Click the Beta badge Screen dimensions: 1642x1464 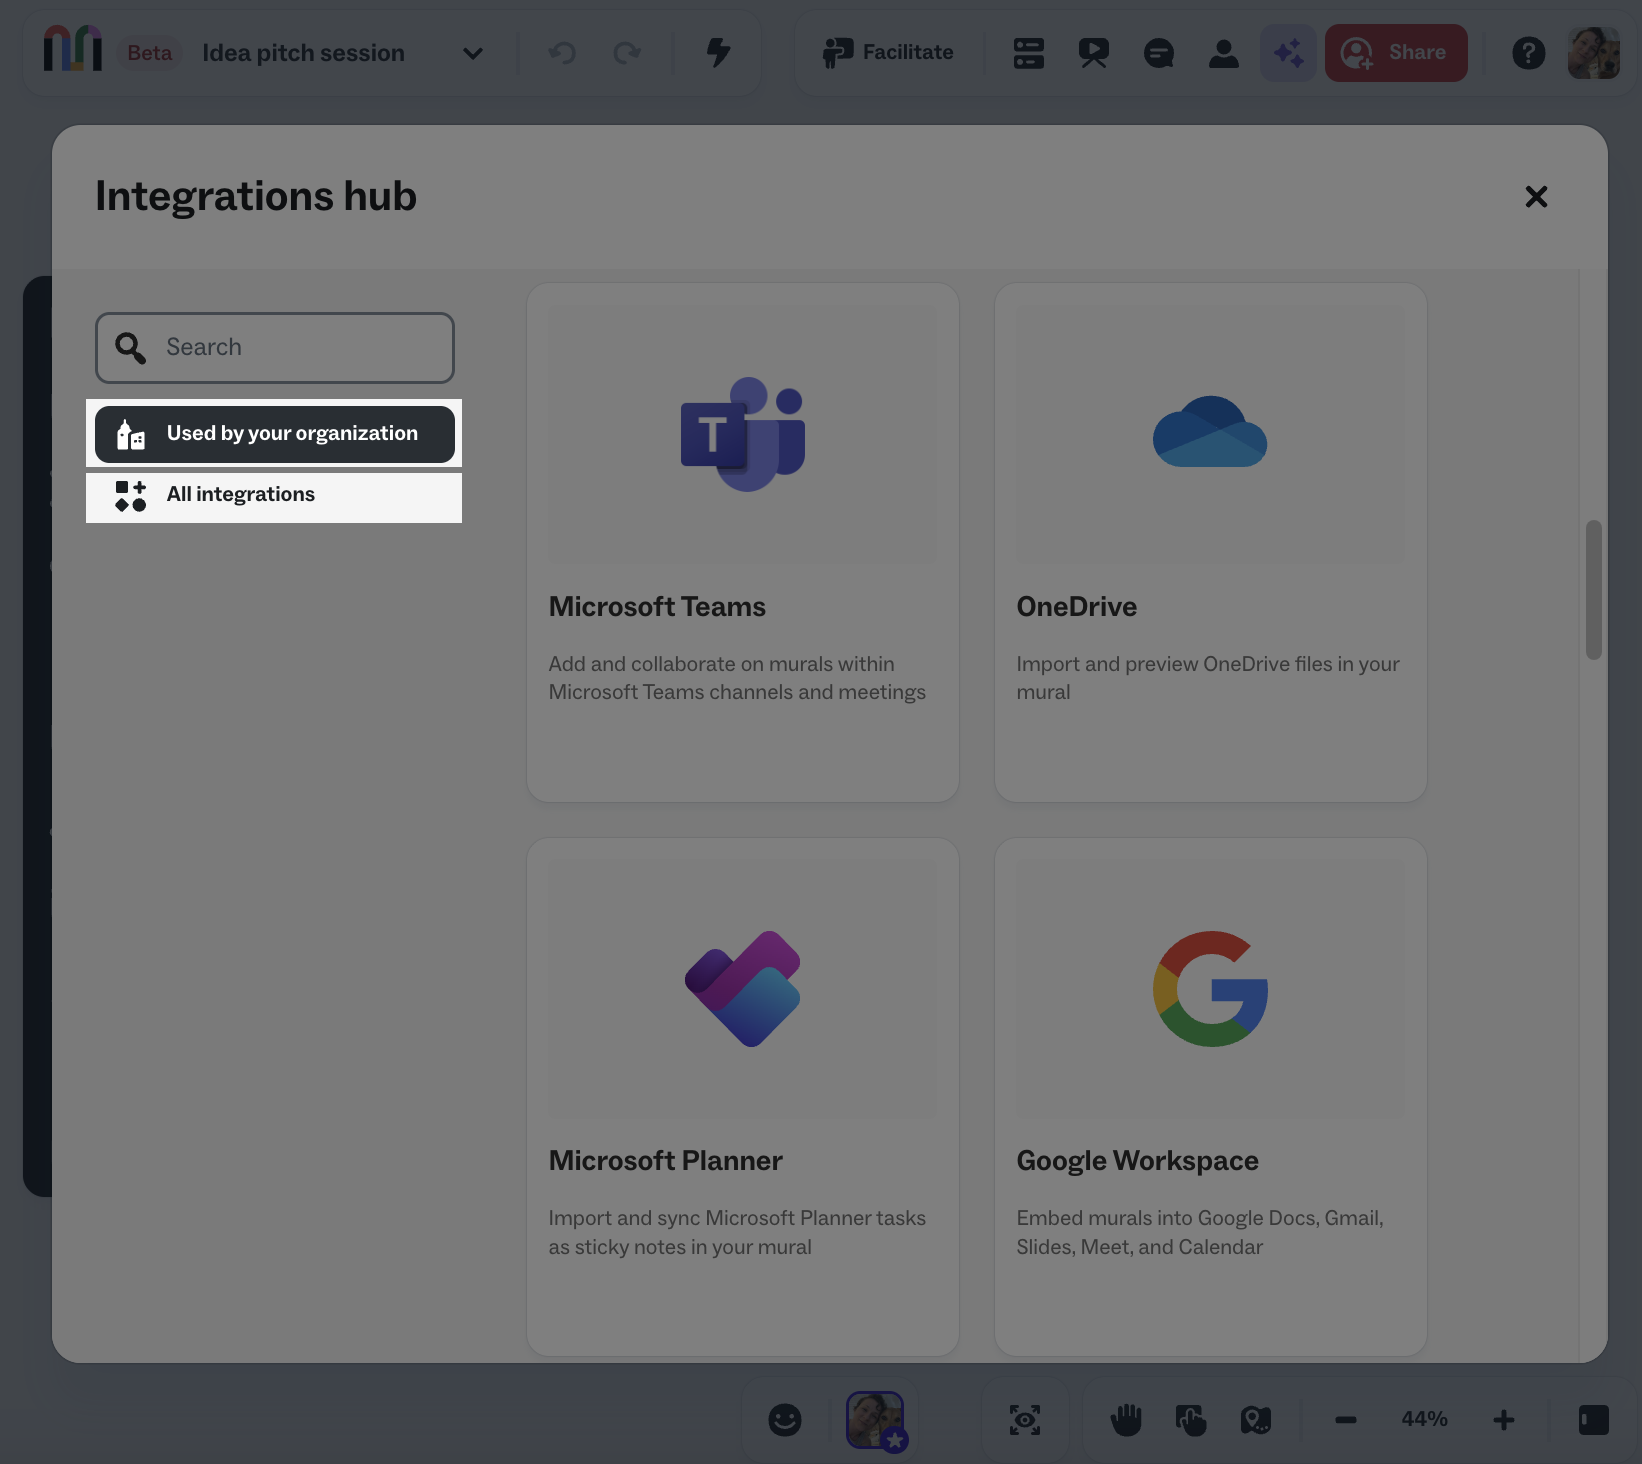150,53
